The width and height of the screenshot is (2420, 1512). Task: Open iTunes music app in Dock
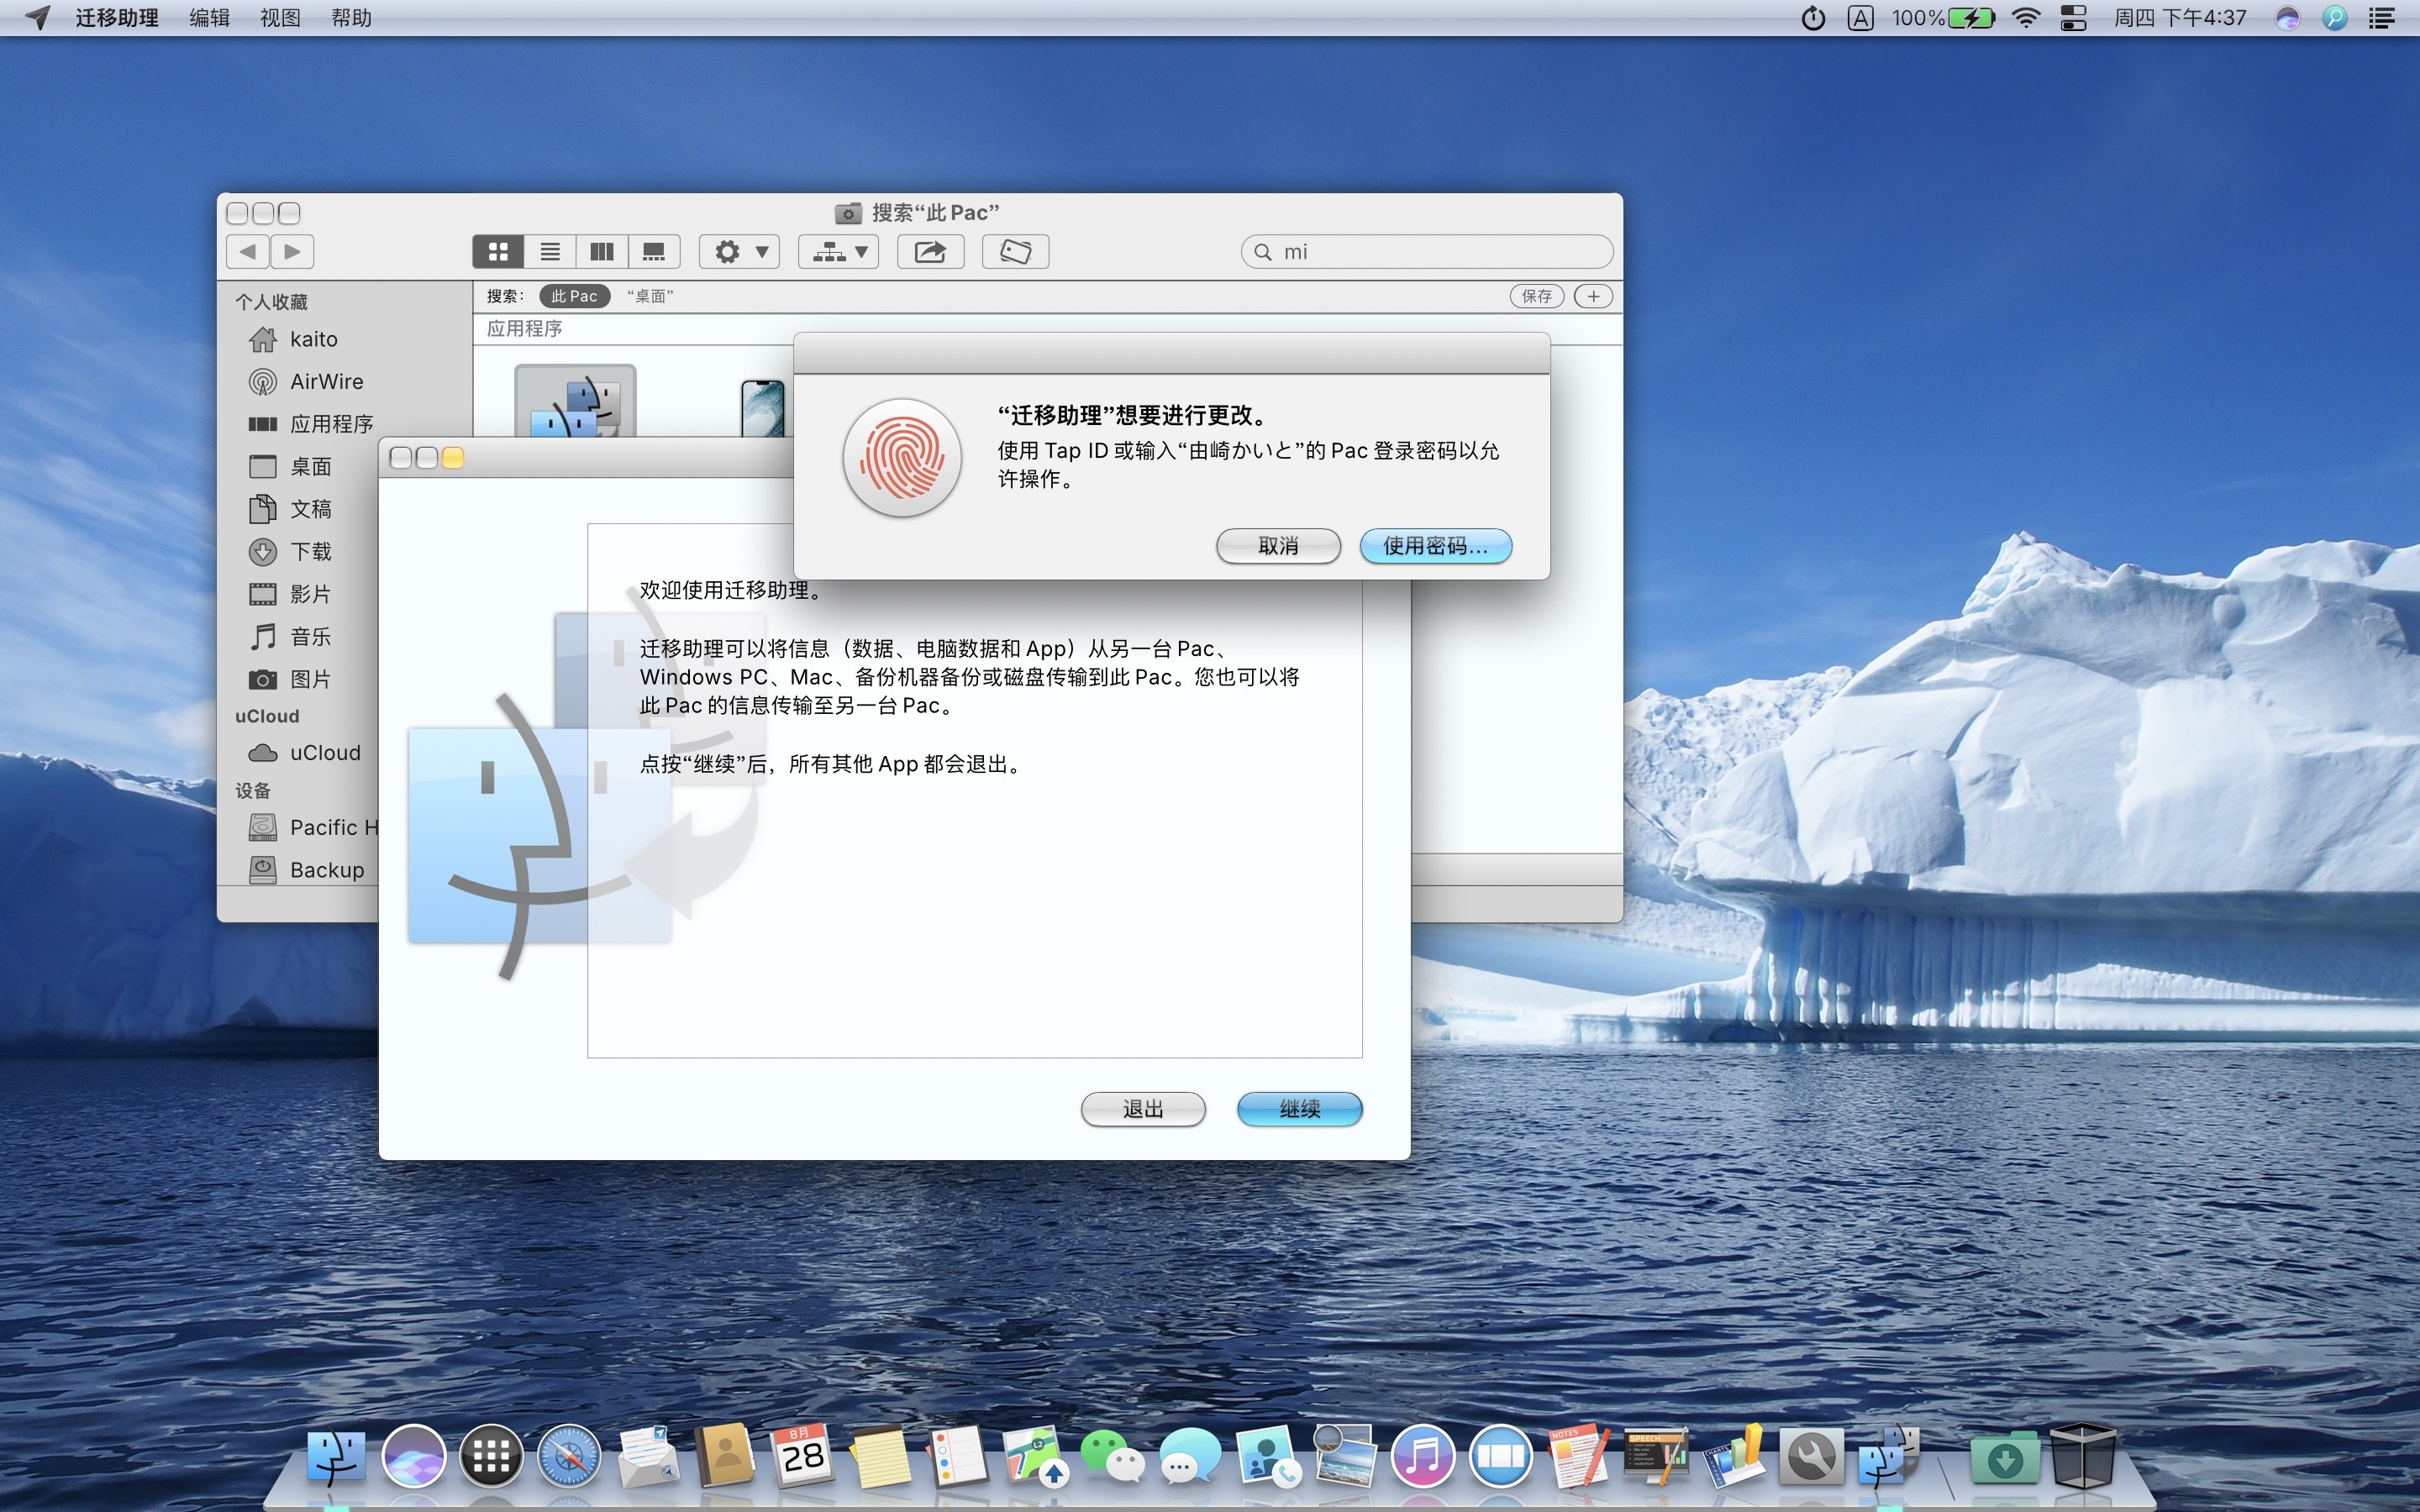pyautogui.click(x=1423, y=1457)
